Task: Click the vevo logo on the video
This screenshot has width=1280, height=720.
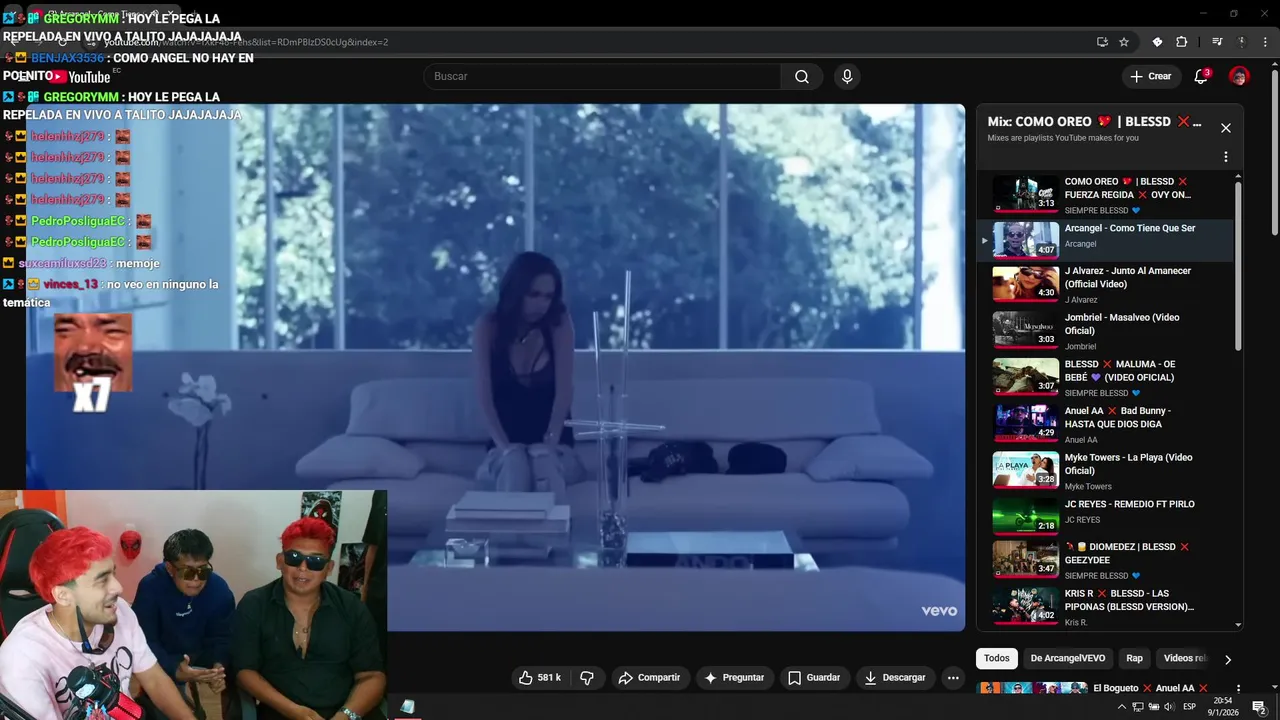Action: 939,611
